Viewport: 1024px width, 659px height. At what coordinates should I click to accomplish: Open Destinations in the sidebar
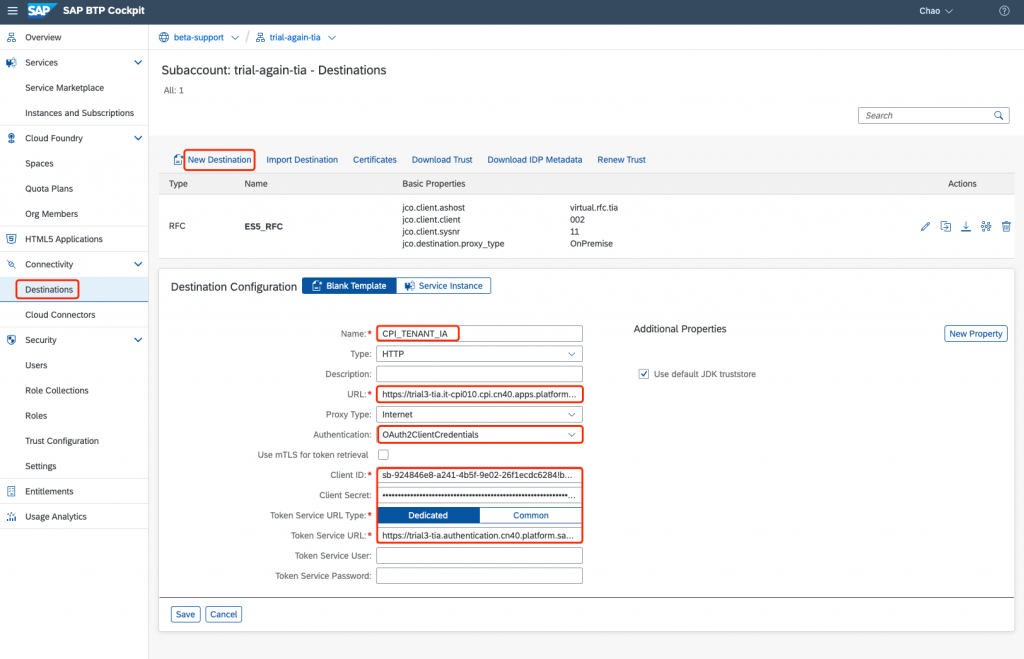click(49, 290)
